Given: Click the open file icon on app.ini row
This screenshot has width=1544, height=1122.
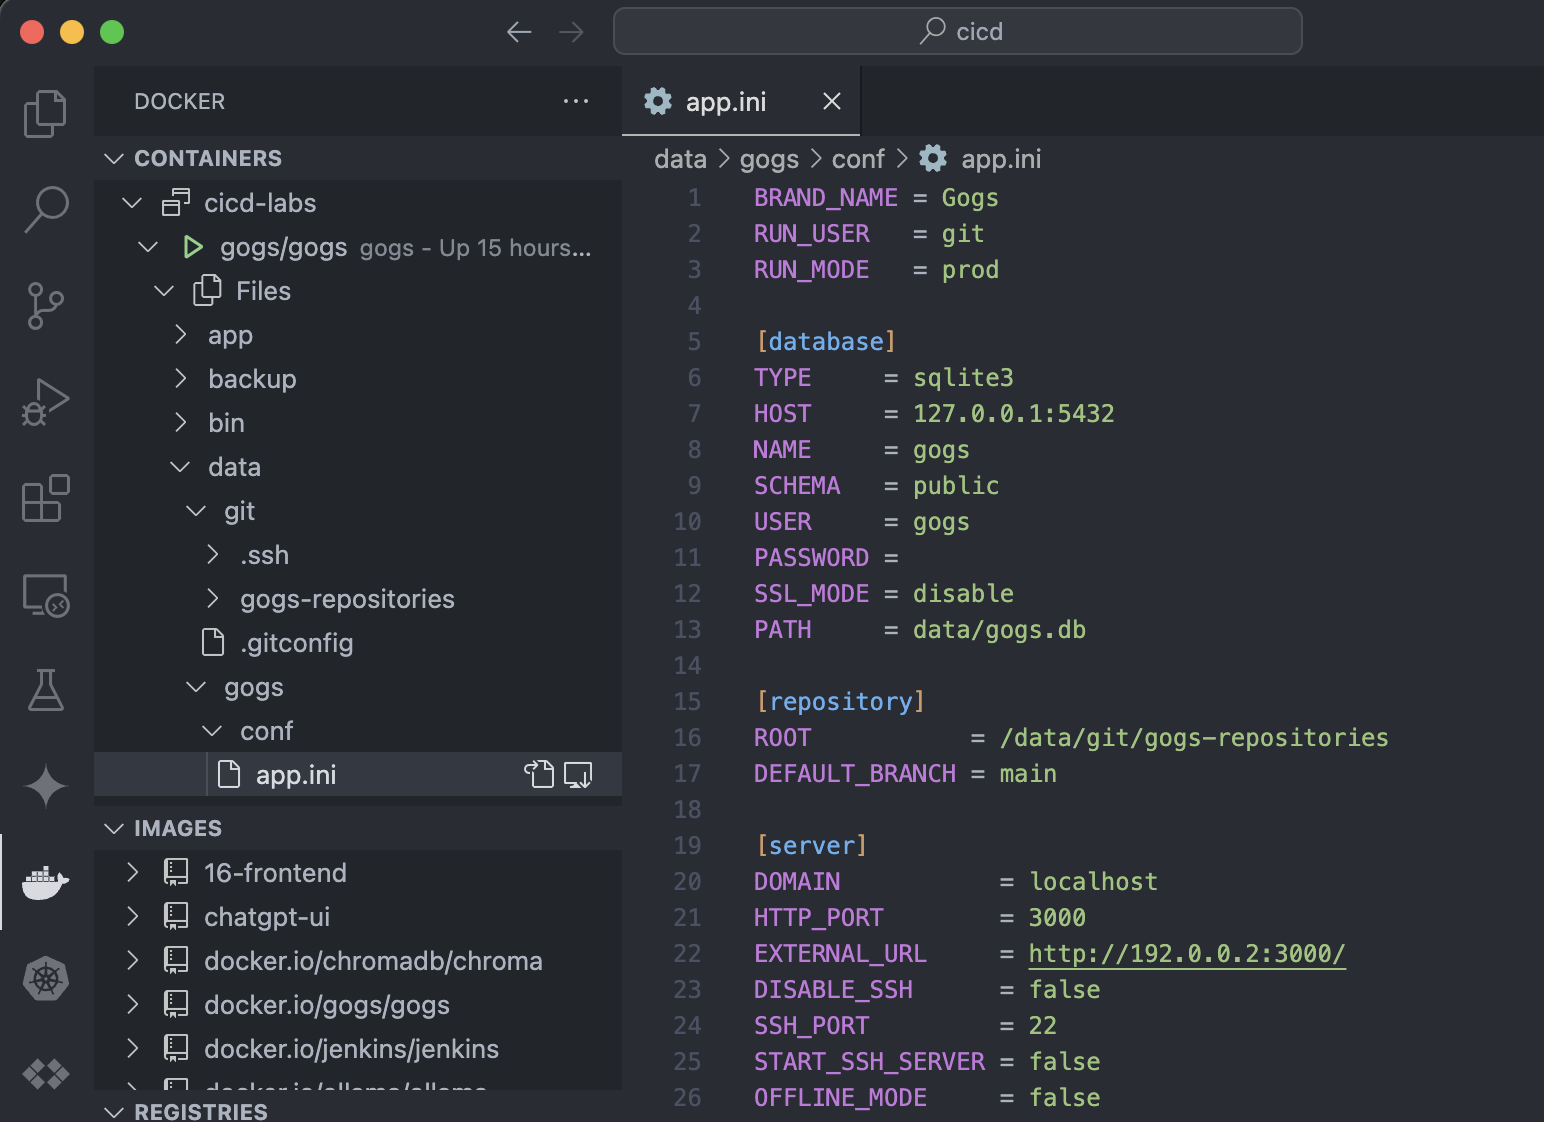Looking at the screenshot, I should click(539, 774).
